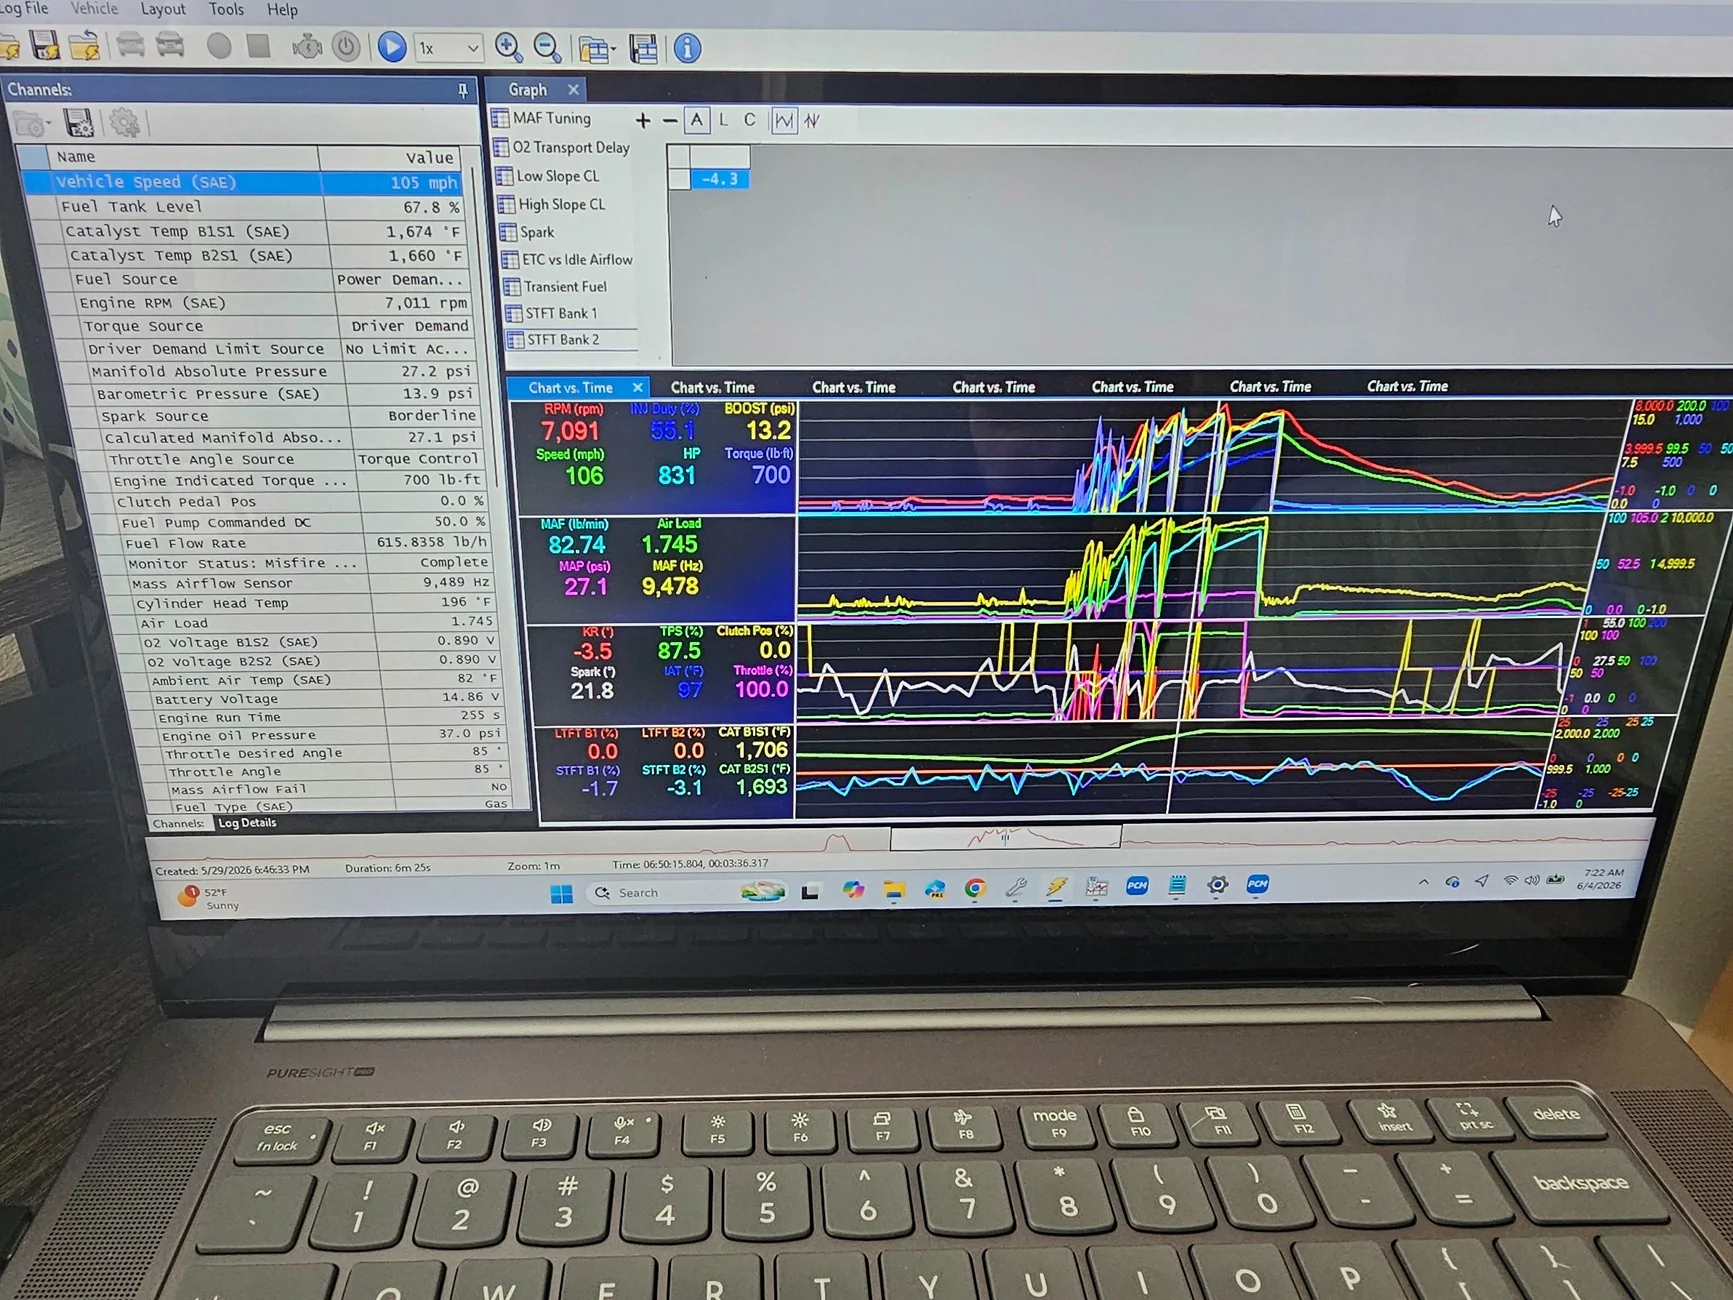
Task: Open Chrome from the taskbar
Action: point(975,889)
